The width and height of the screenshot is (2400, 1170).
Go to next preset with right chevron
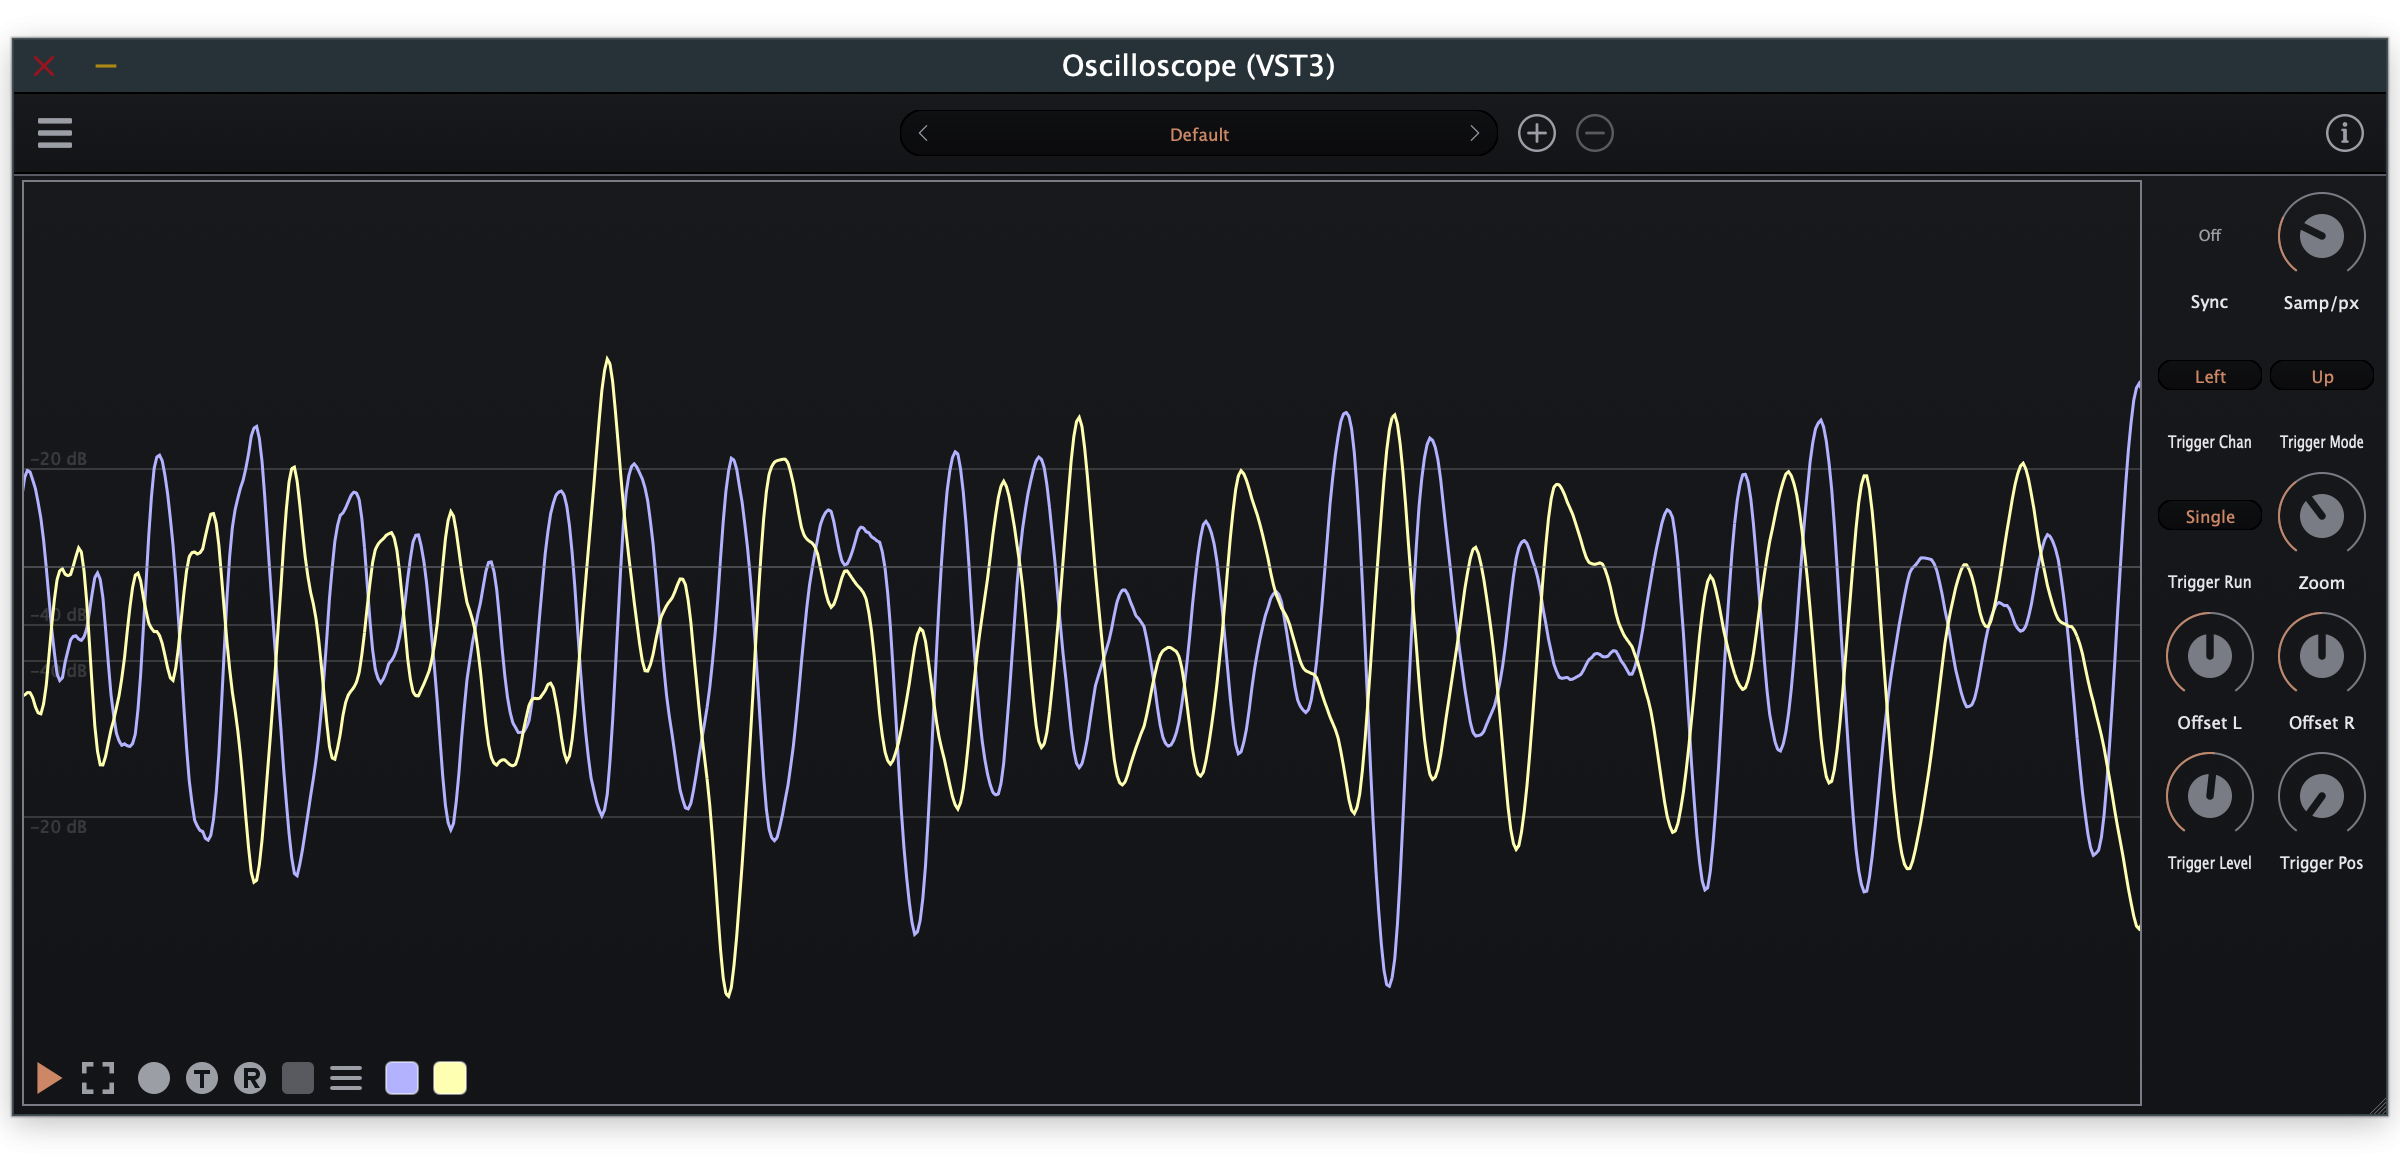(1474, 134)
